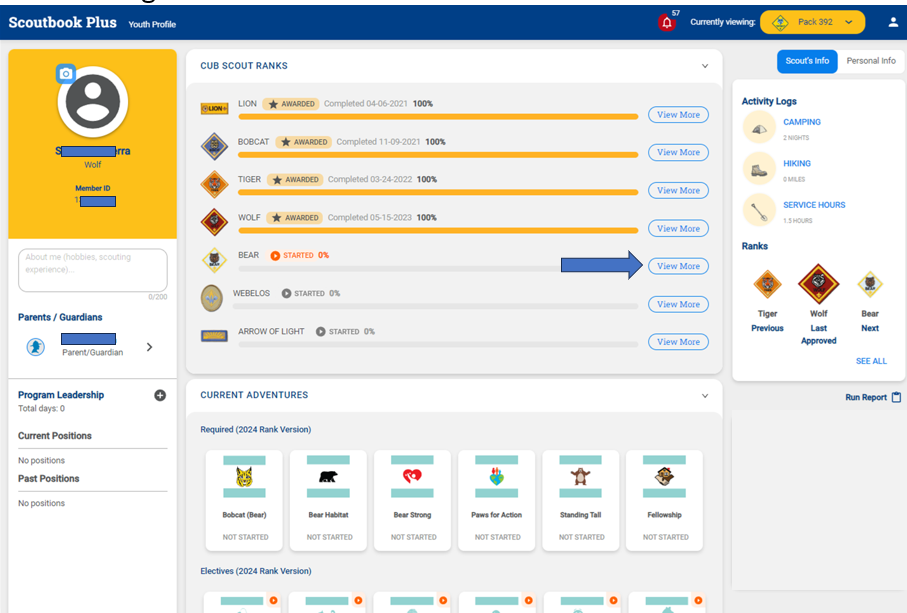Expand the Parent/Guardian chevron
The width and height of the screenshot is (907, 613).
[149, 347]
